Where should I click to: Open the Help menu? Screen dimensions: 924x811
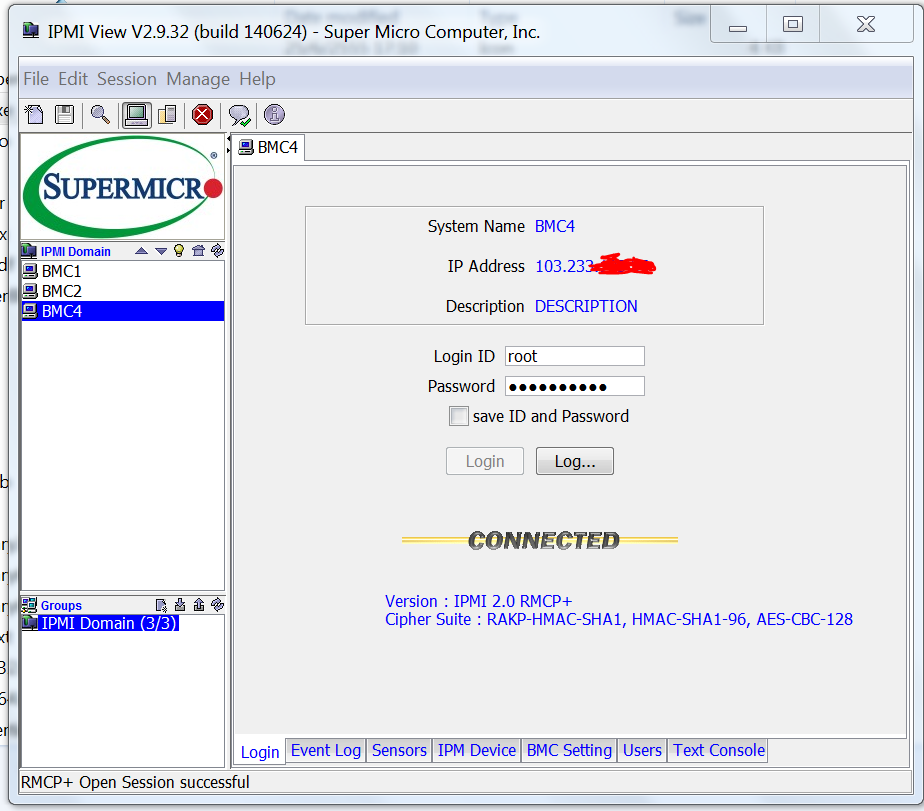click(258, 79)
